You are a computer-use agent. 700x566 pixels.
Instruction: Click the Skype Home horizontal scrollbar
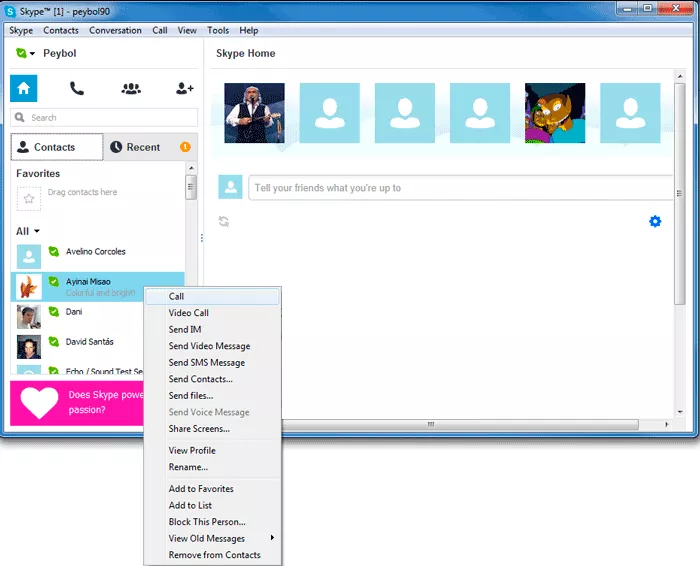click(x=460, y=424)
